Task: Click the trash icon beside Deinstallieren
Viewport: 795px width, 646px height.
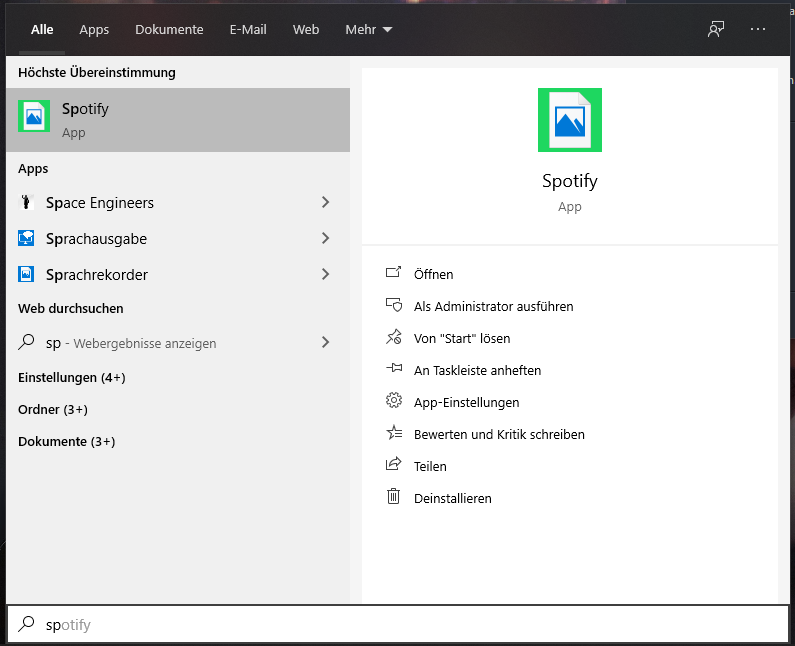Action: (394, 497)
